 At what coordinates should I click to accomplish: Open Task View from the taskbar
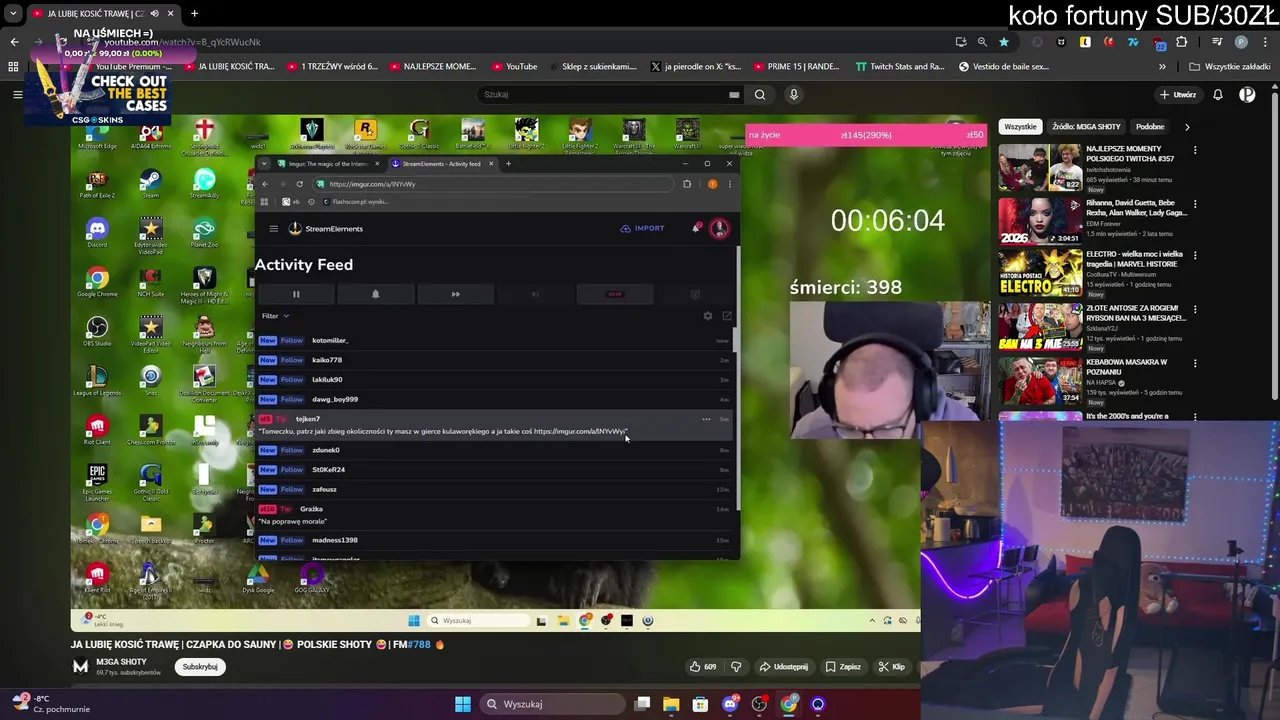pyautogui.click(x=642, y=704)
